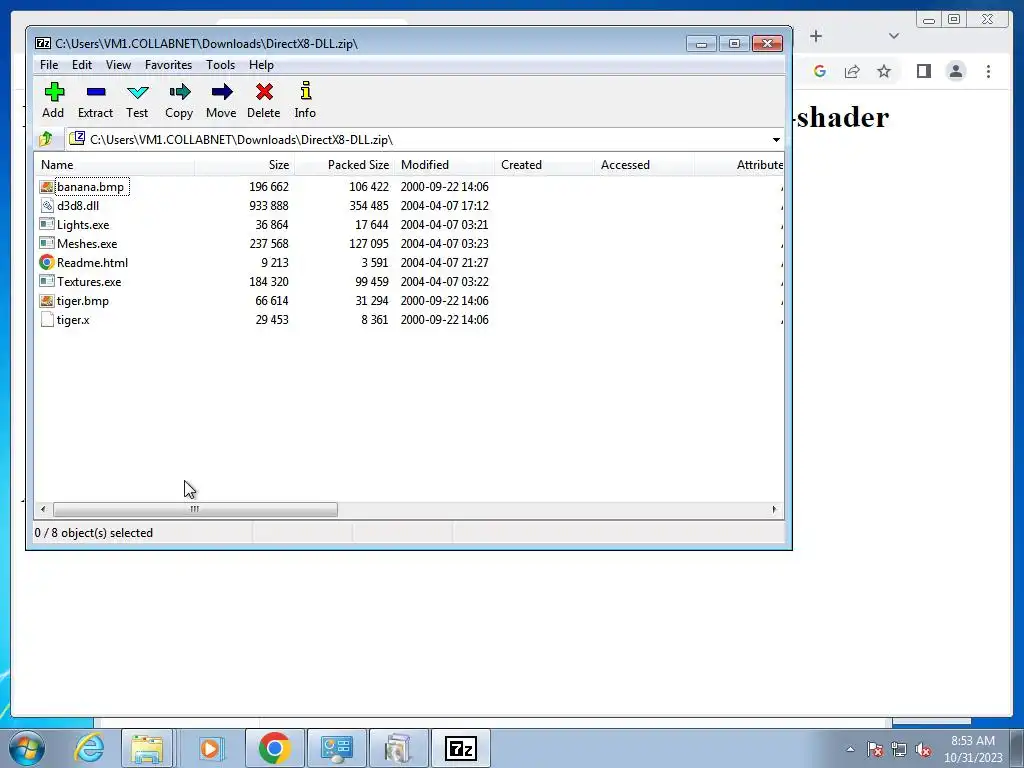The width and height of the screenshot is (1024, 768).
Task: Switch to Chrome in the taskbar
Action: [274, 748]
